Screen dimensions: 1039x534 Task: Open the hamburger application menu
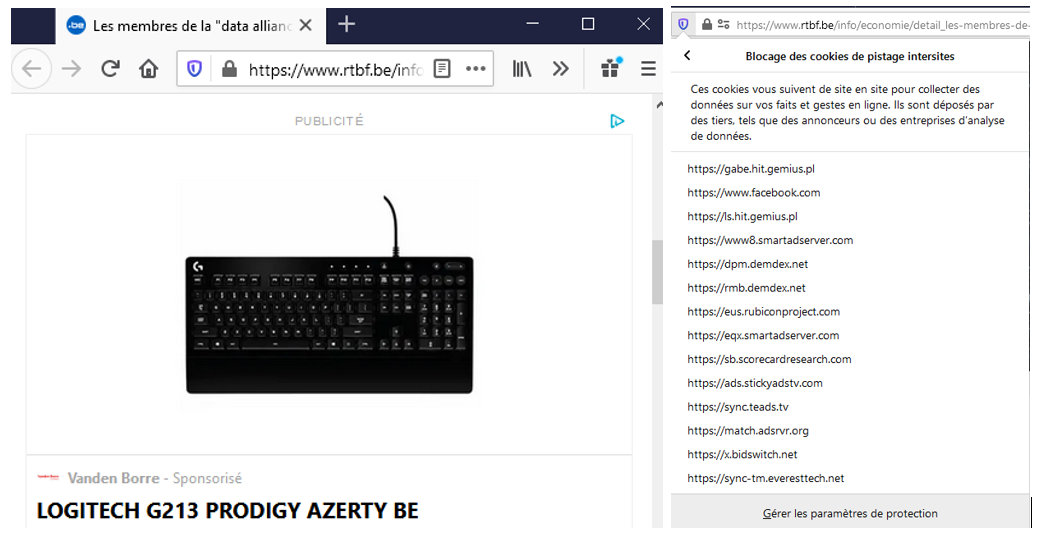click(x=648, y=68)
